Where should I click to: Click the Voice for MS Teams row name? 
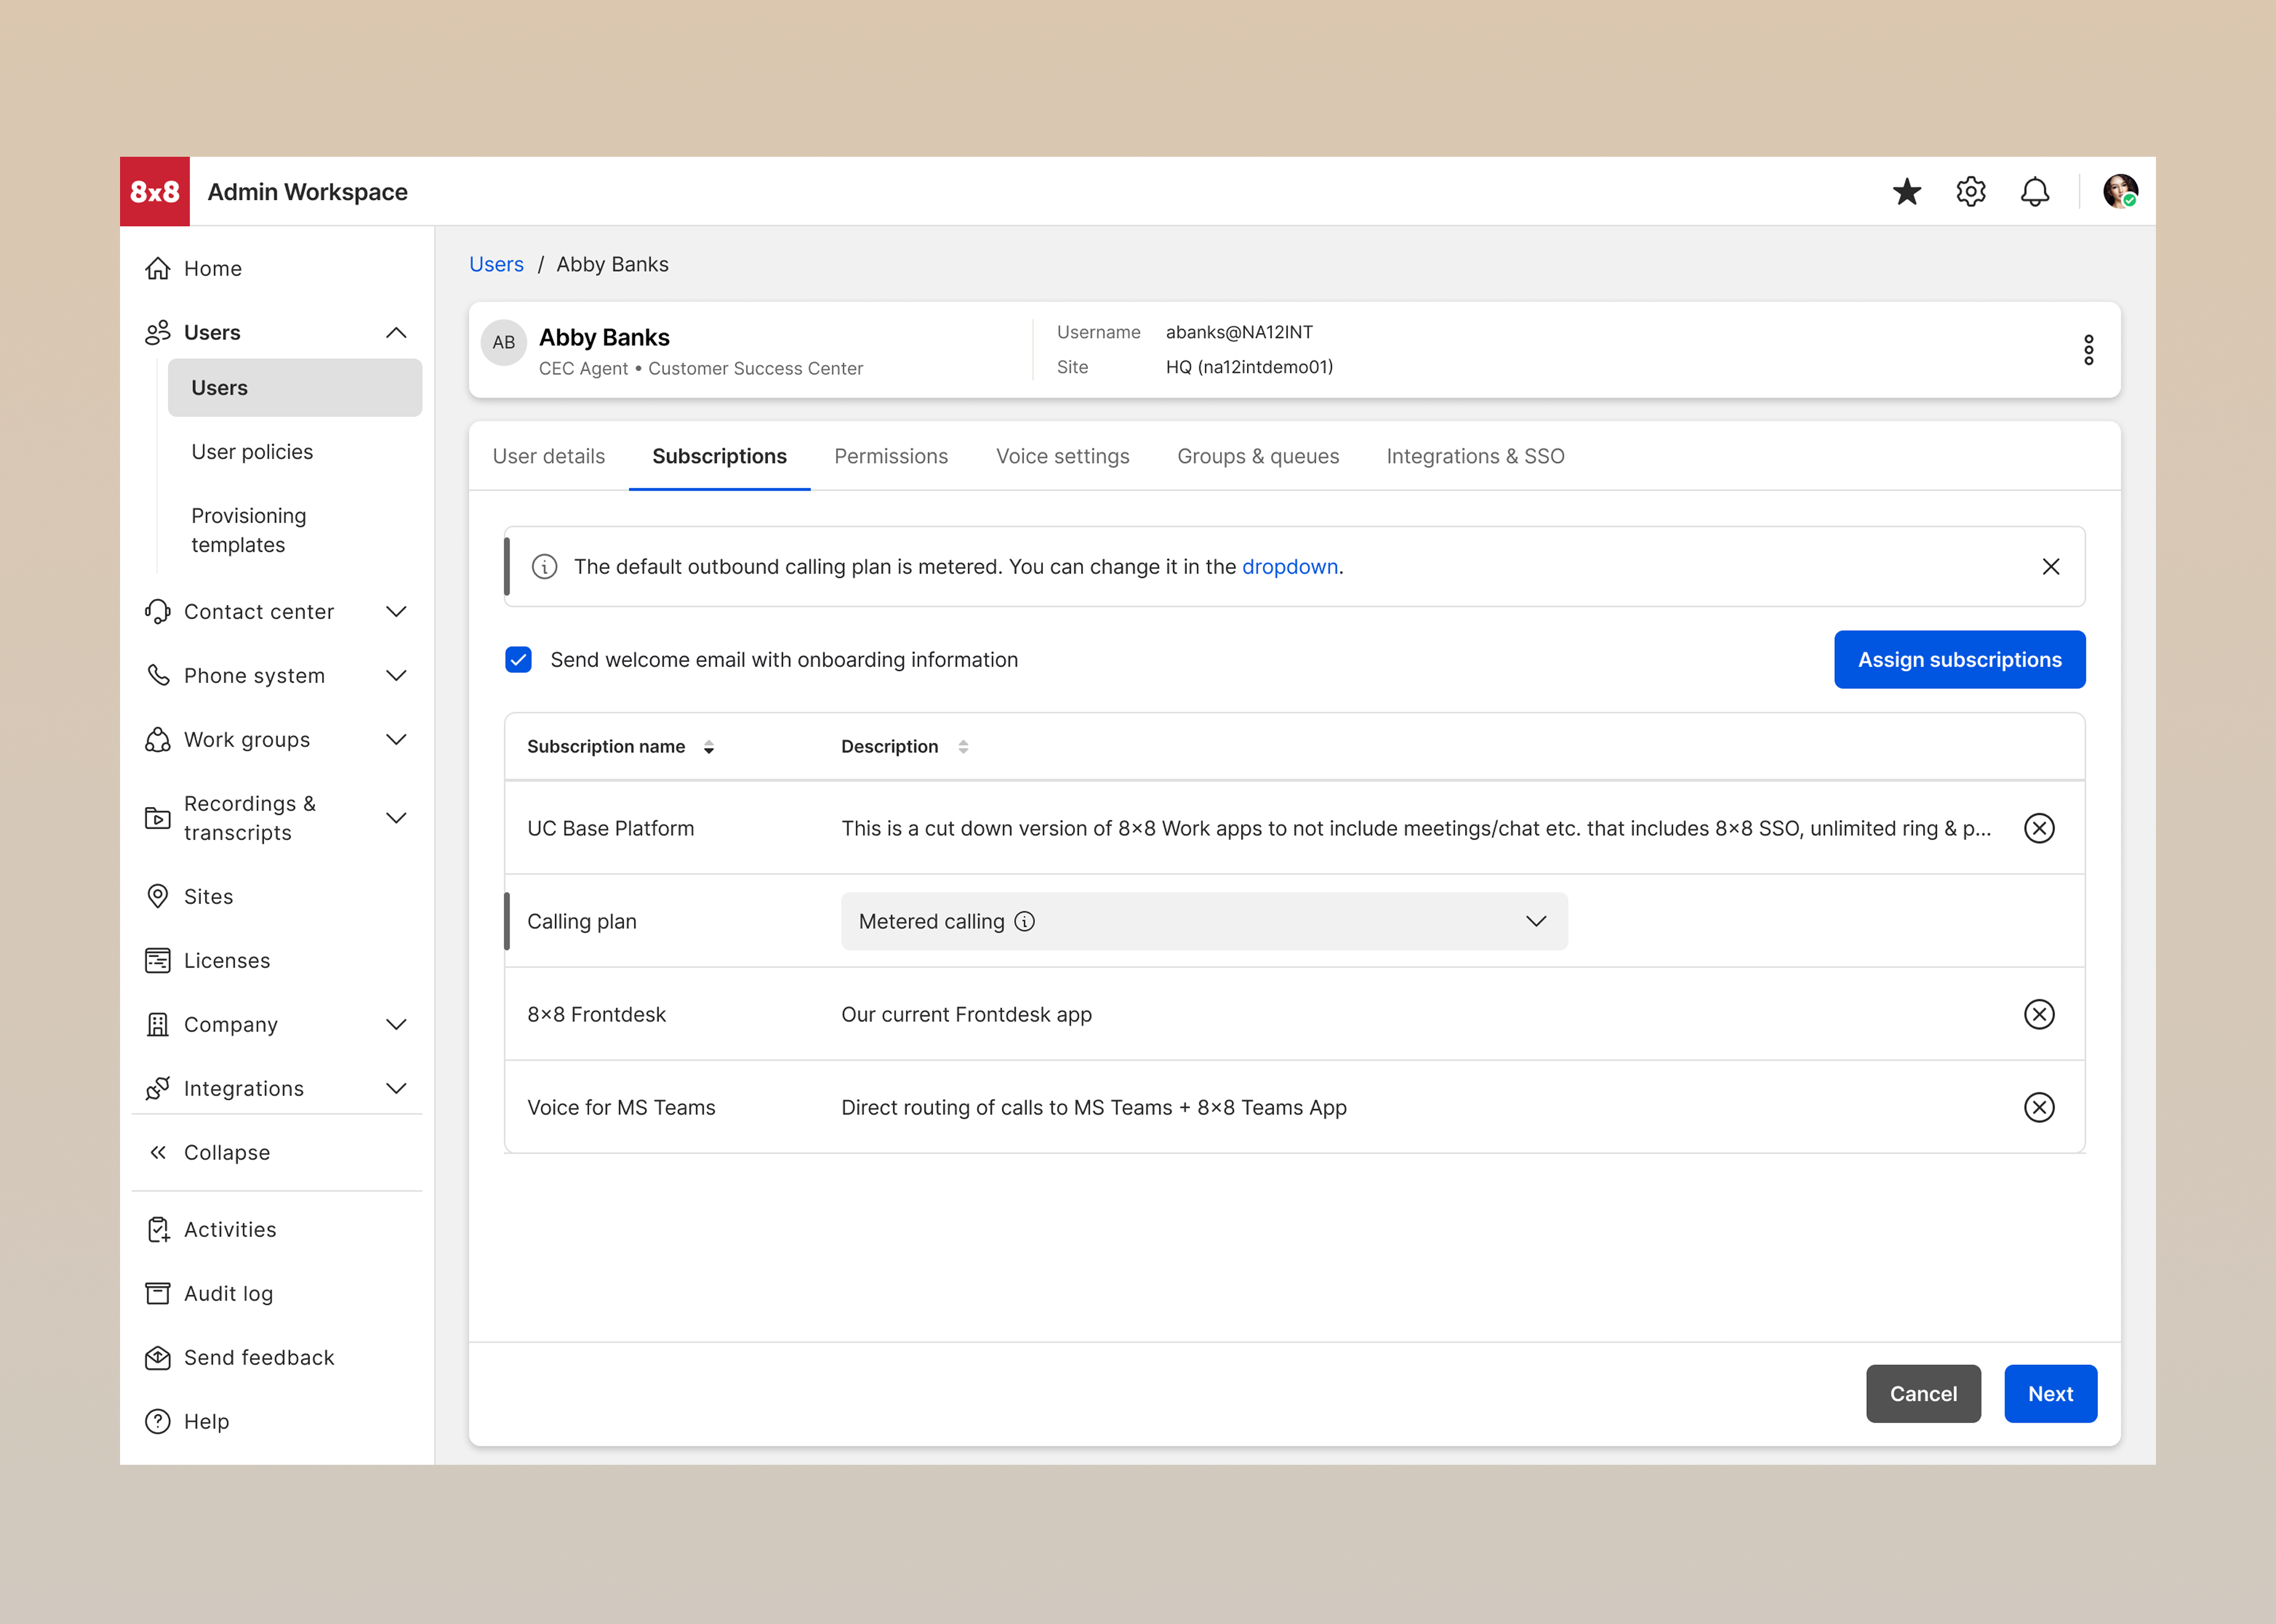[x=622, y=1107]
